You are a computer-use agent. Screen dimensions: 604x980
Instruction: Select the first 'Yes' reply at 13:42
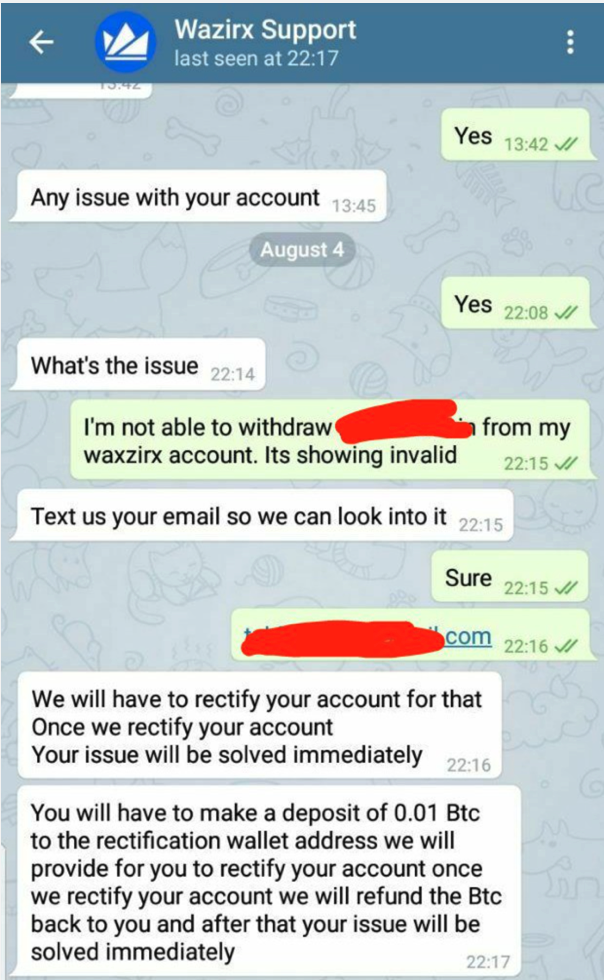point(515,134)
